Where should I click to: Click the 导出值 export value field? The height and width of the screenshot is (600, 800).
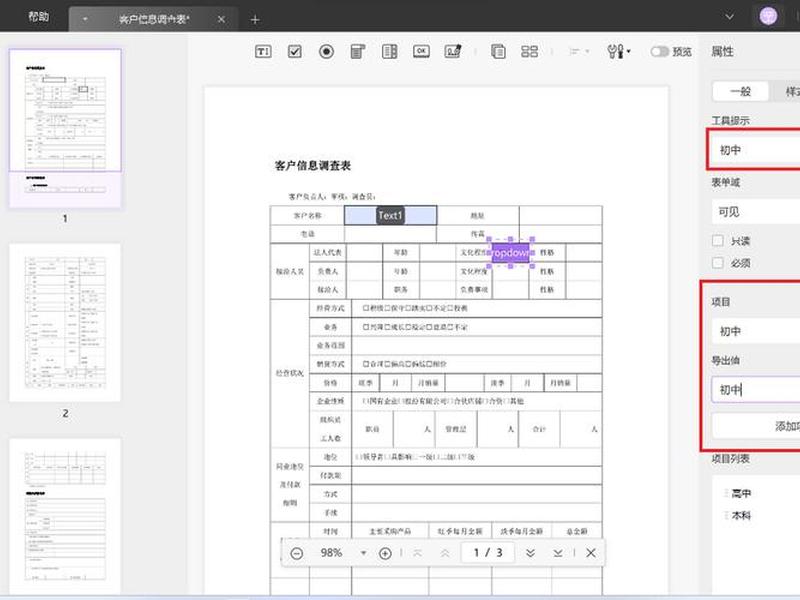[x=756, y=390]
